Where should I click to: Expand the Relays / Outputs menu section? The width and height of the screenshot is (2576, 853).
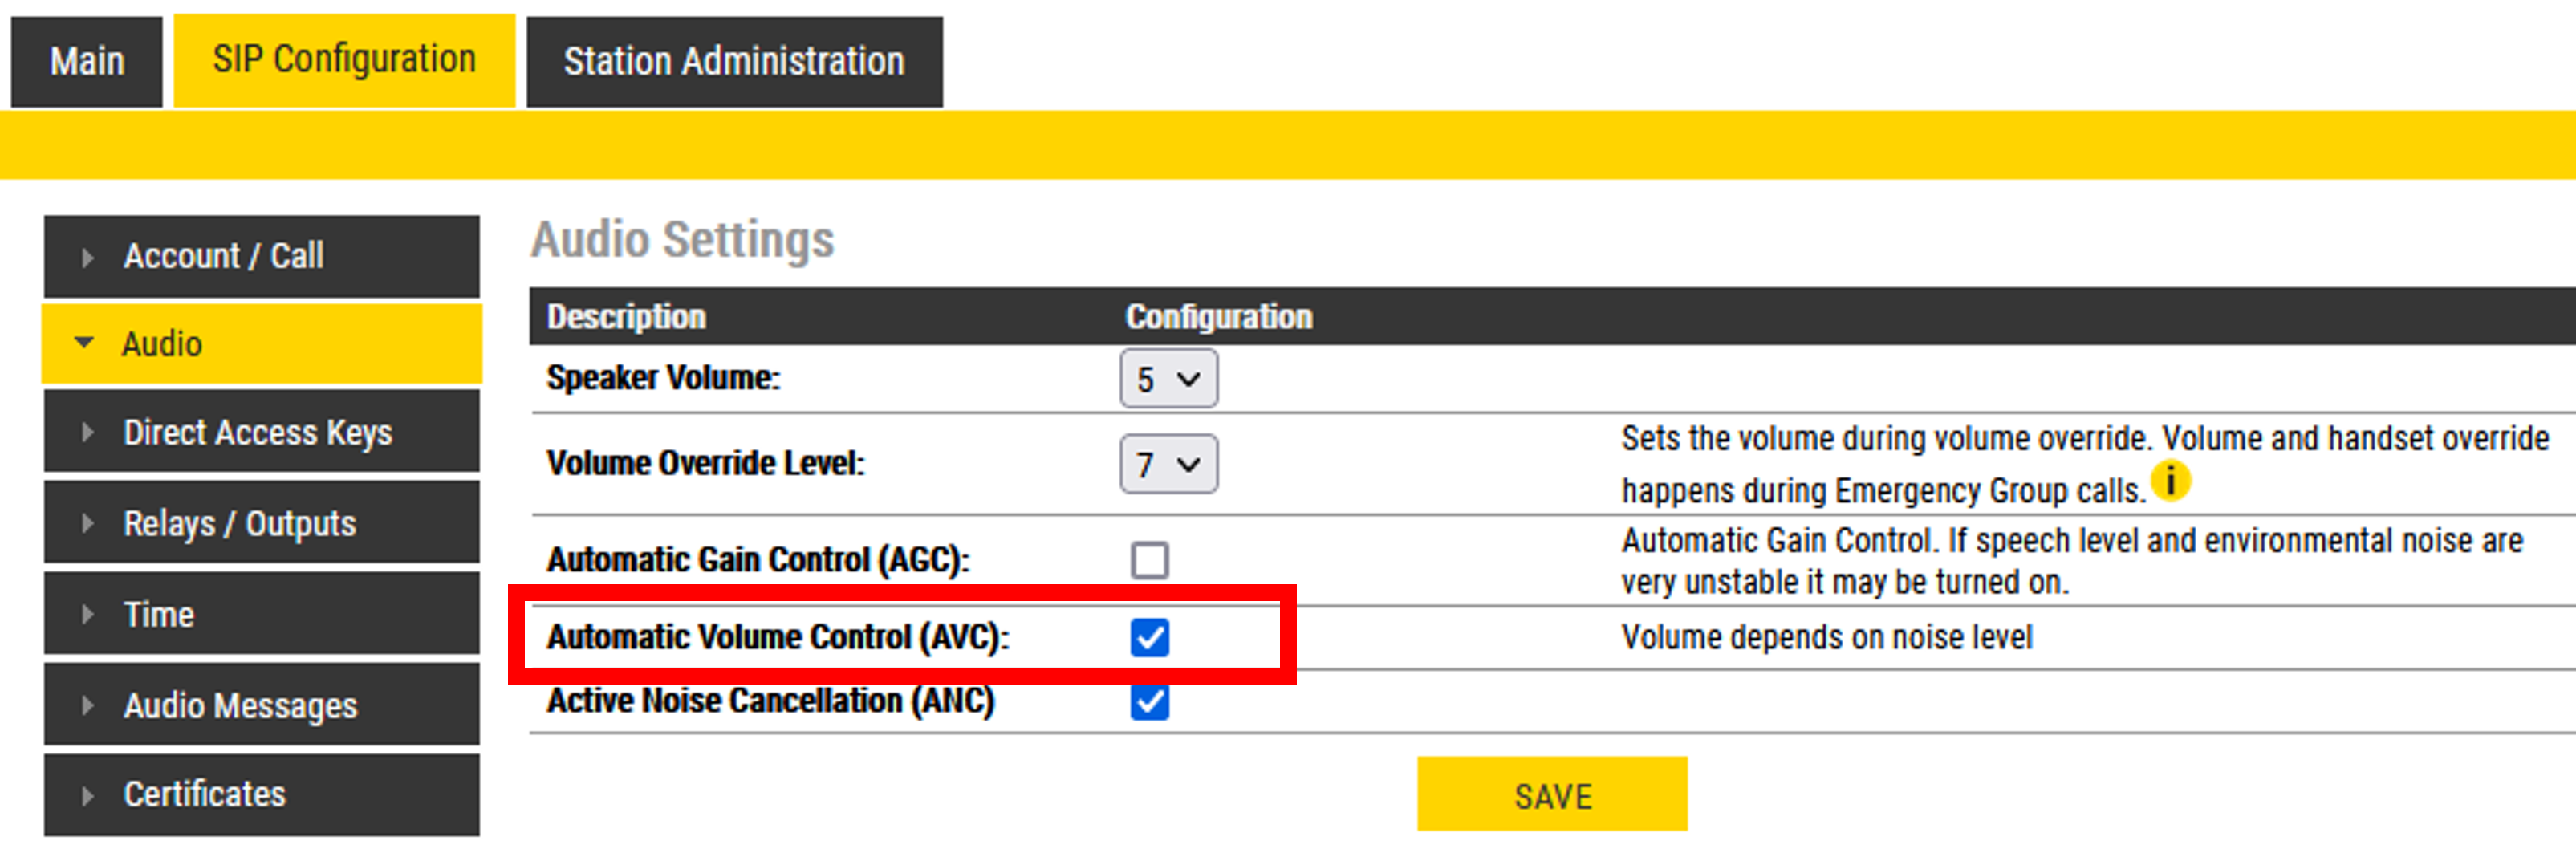tap(240, 523)
